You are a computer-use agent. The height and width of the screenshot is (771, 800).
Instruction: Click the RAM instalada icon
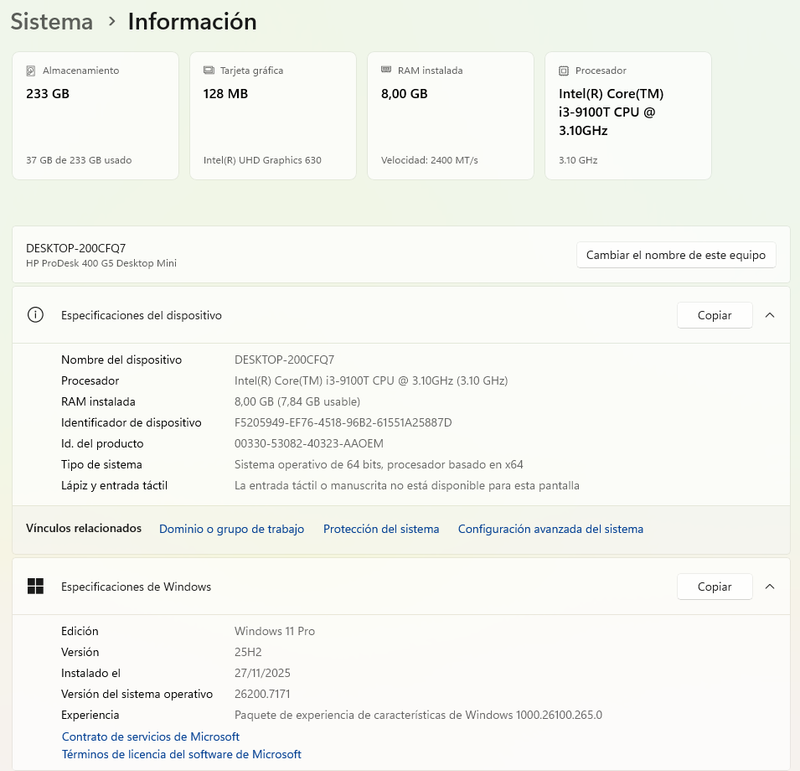coord(386,70)
